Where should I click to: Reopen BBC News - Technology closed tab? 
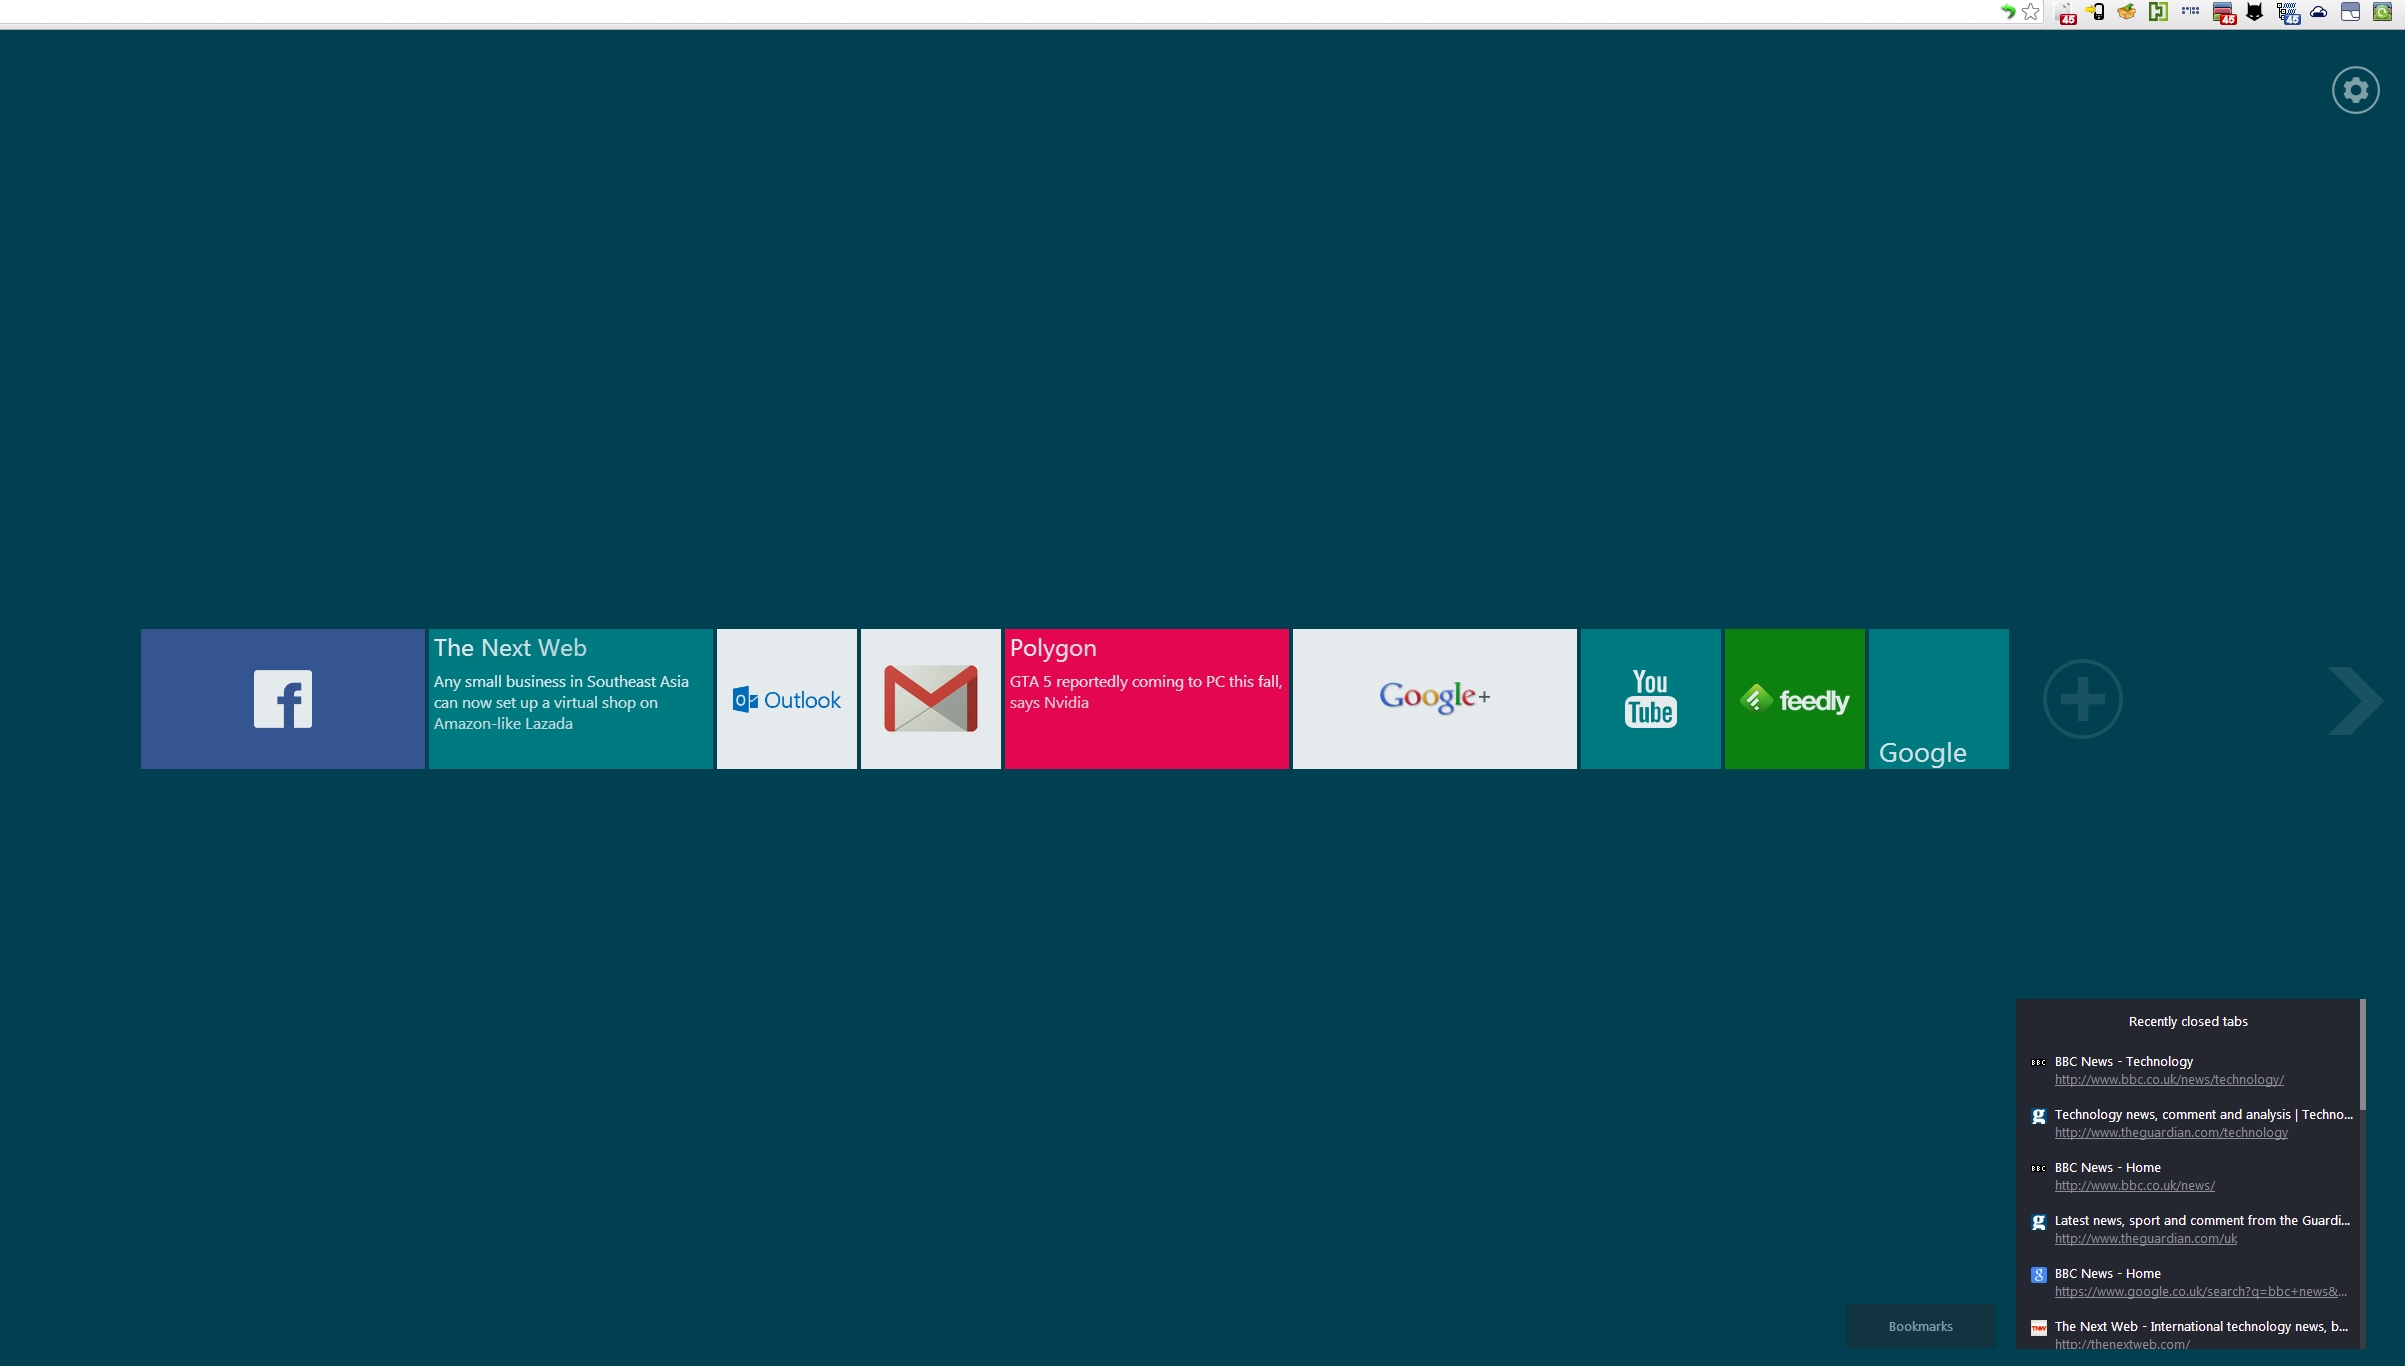pos(2123,1061)
